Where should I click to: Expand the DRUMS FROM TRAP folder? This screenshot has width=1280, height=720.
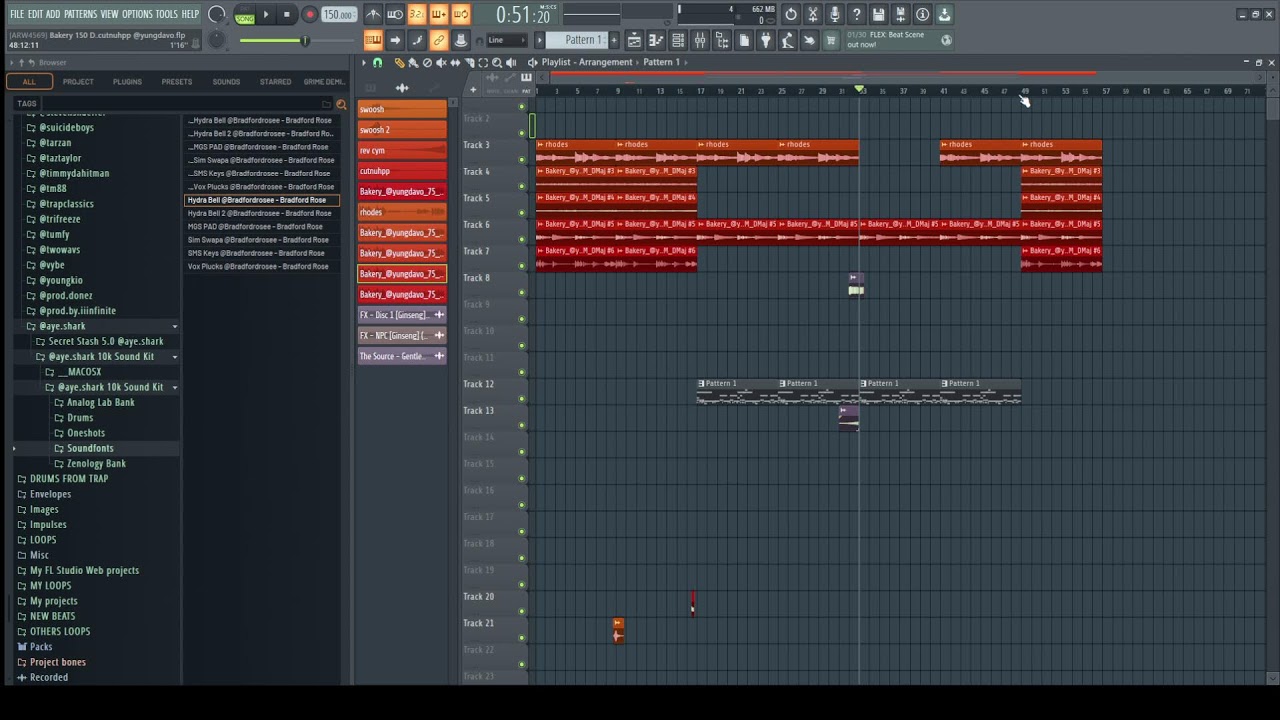[x=68, y=479]
